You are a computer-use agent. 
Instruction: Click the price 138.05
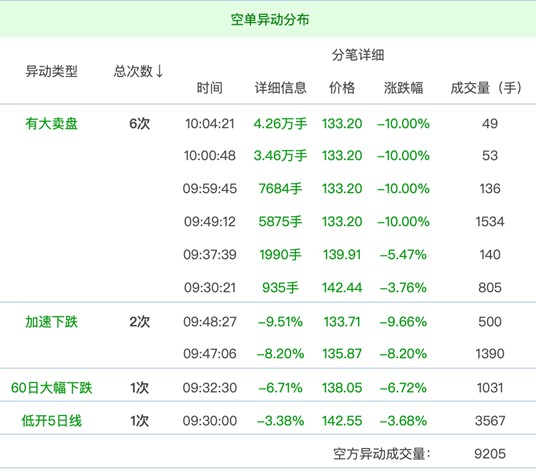[342, 388]
